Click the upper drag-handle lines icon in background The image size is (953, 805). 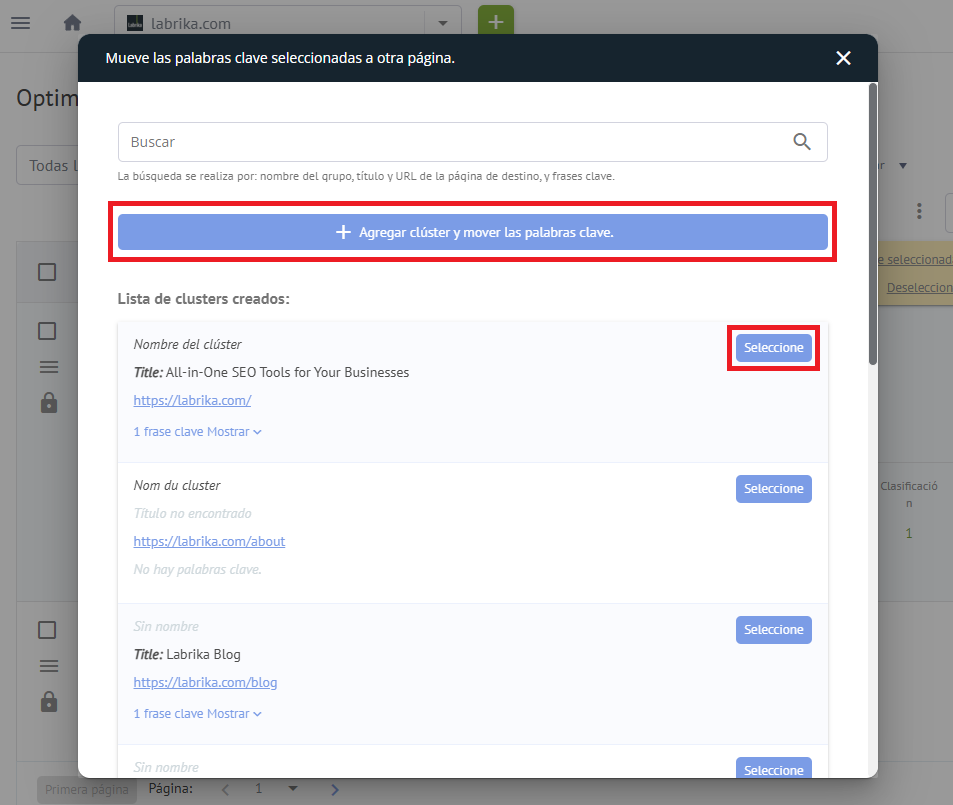(x=49, y=367)
